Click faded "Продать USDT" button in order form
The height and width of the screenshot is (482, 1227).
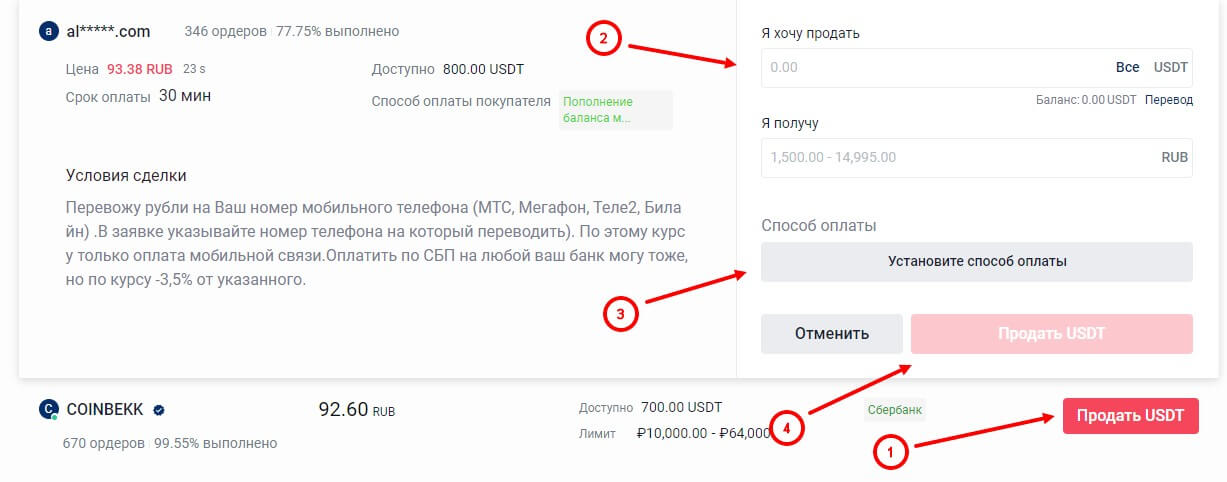1051,334
